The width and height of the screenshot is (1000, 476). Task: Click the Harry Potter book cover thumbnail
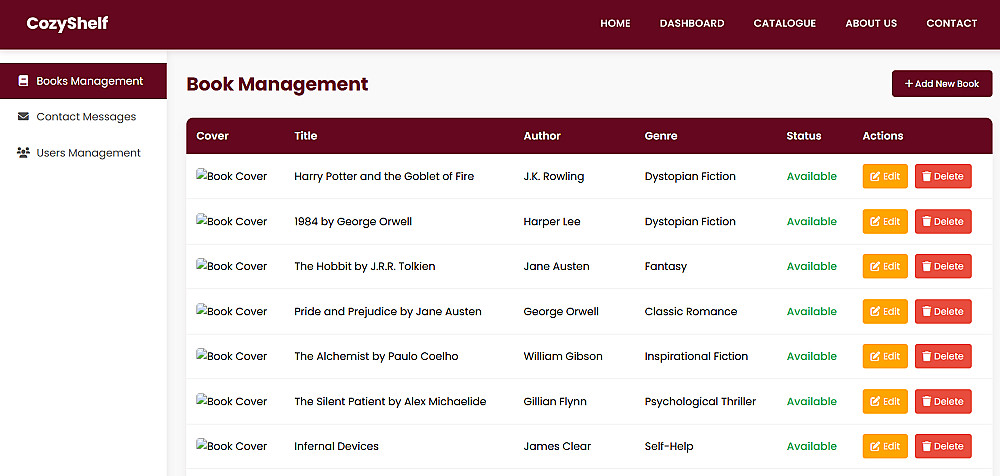[x=232, y=176]
